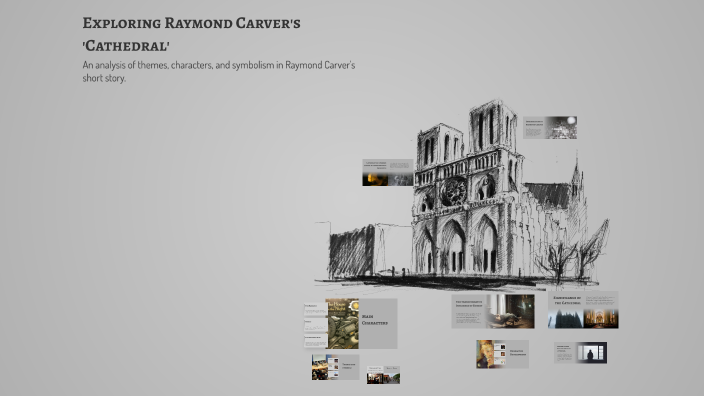Open the slide thumbnail with the glowing moon image
Viewport: 704px width, 396px height.
[550, 128]
